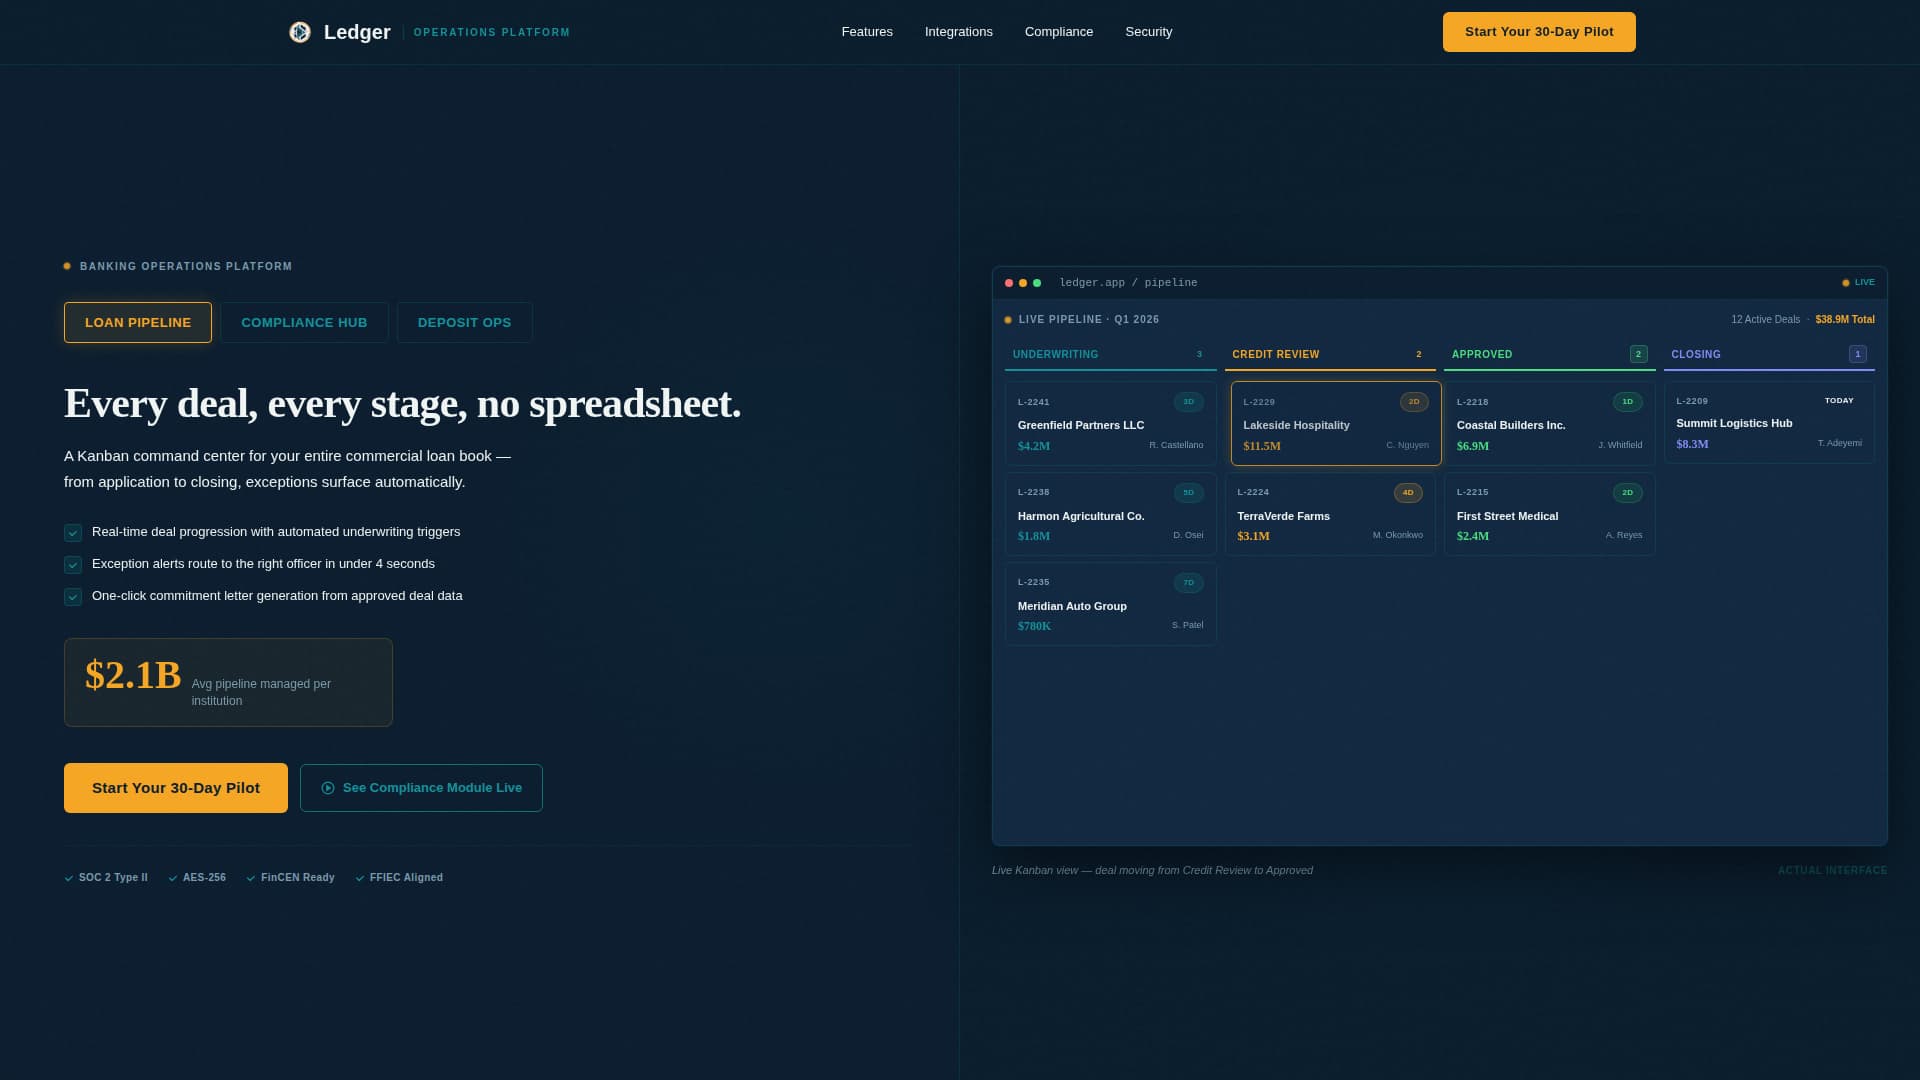Click the LIVE PIPELINE · Q1 2026 label

tap(1089, 320)
